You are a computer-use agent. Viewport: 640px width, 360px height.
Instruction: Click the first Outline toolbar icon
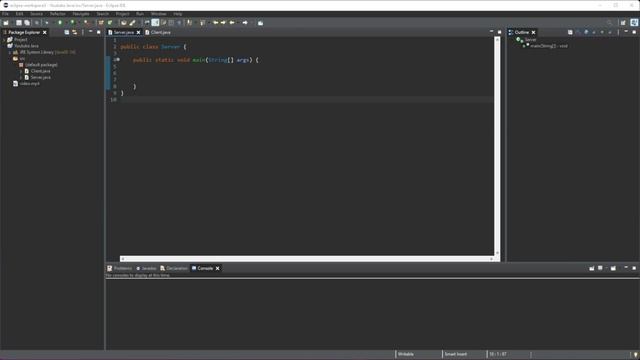[570, 32]
